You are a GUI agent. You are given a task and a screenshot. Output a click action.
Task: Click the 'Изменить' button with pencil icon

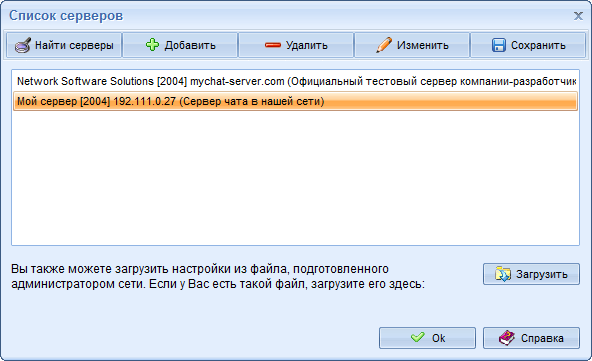tap(412, 45)
